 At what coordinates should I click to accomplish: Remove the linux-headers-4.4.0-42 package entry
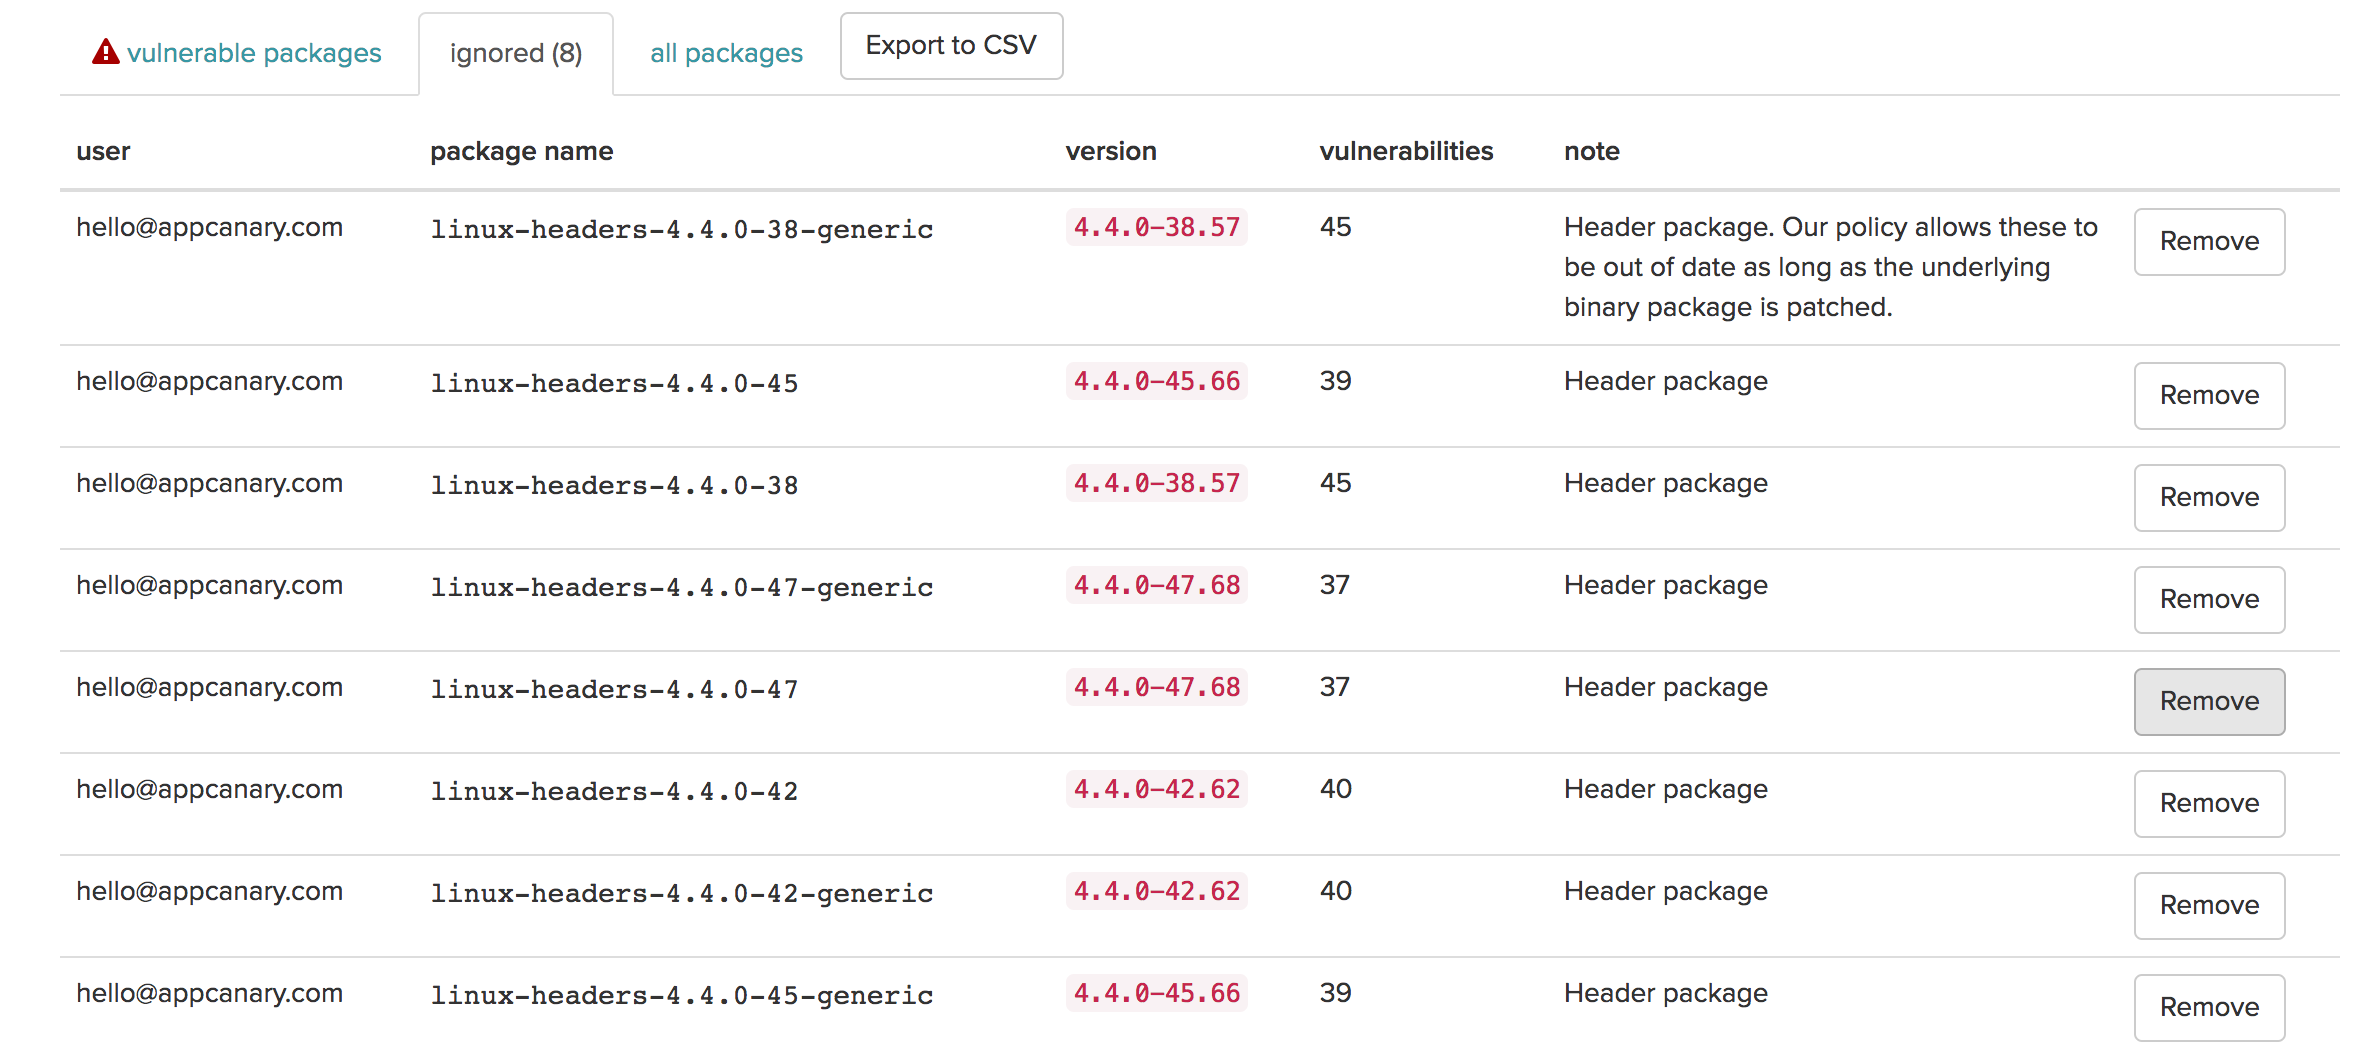[2209, 804]
